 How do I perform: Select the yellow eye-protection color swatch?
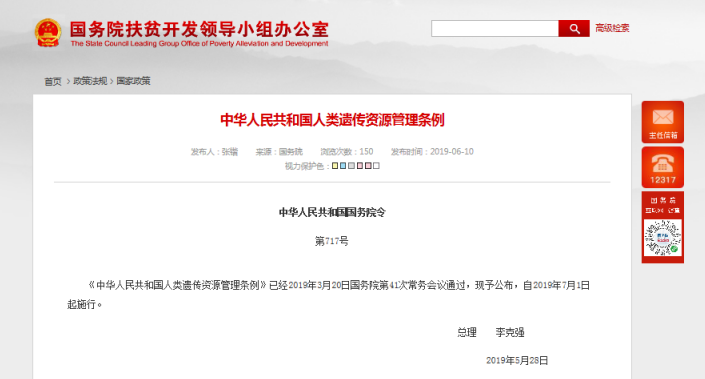[335, 166]
